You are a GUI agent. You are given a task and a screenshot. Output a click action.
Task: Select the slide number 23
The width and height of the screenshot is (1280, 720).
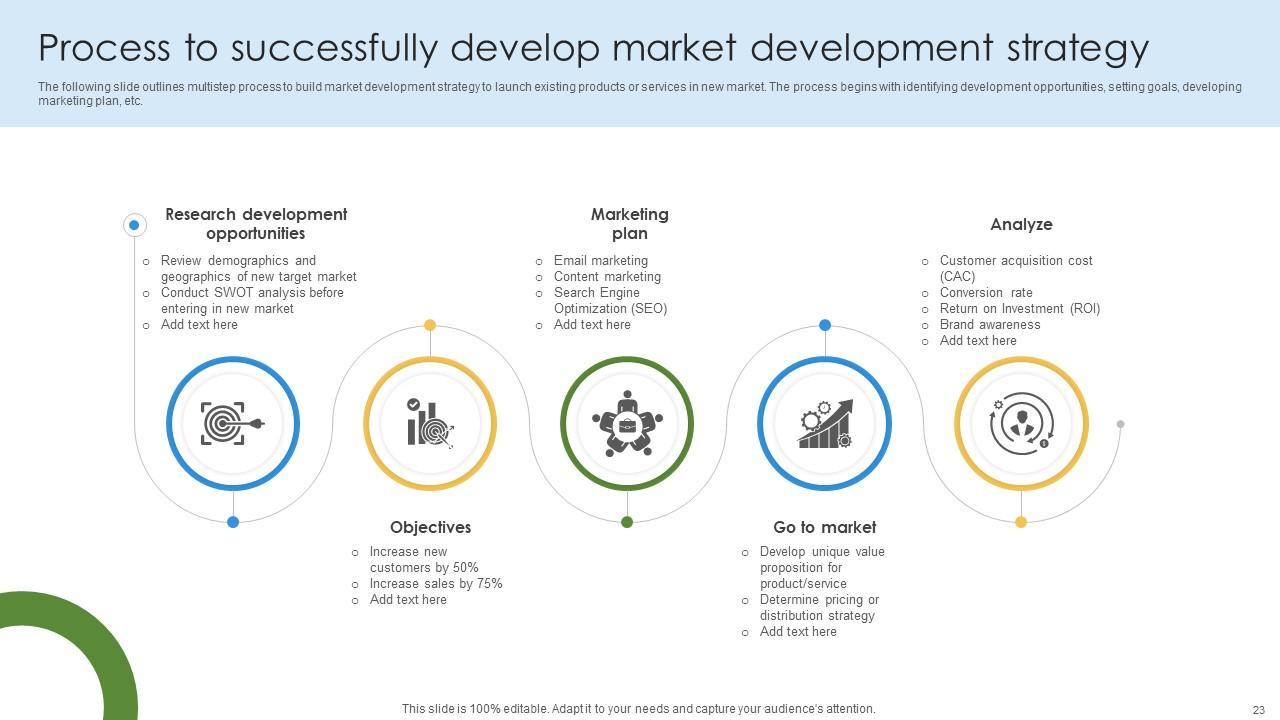pyautogui.click(x=1258, y=710)
